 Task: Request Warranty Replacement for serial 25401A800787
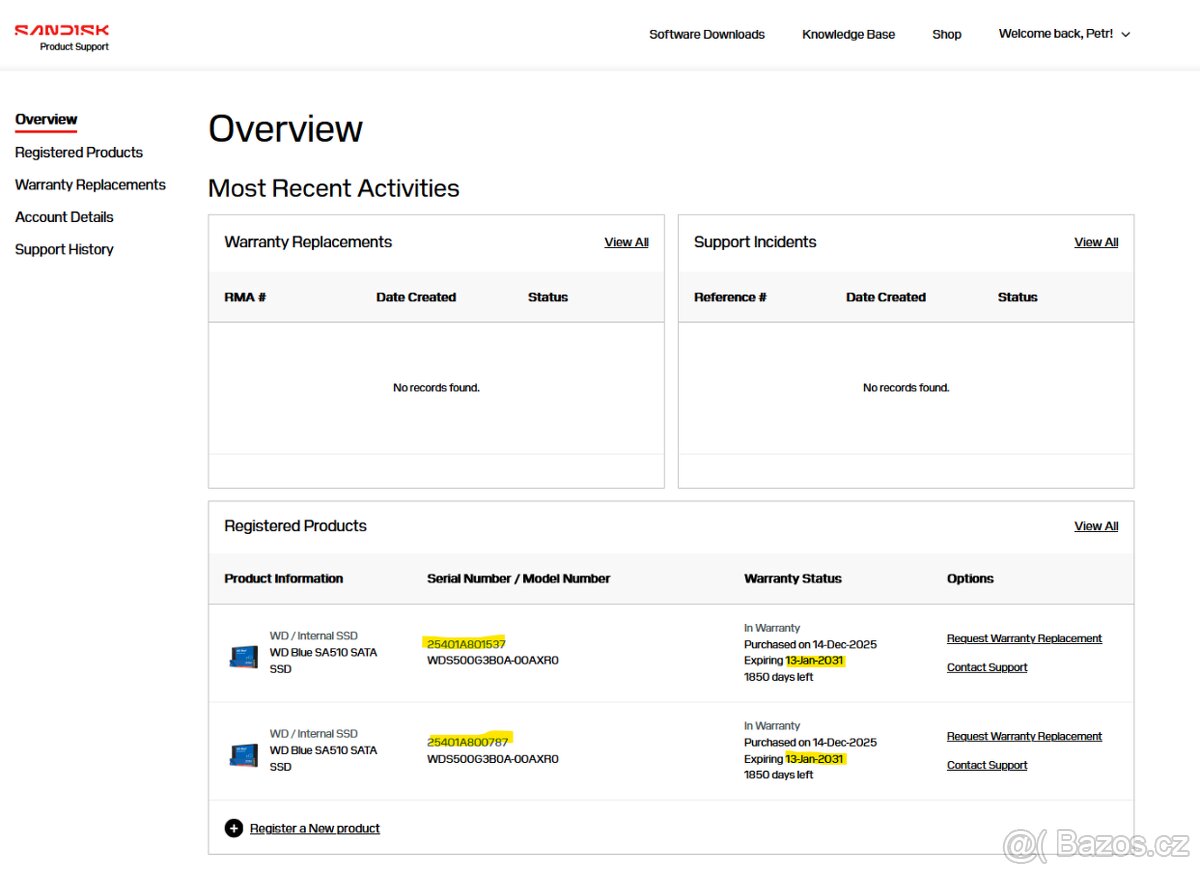click(1024, 736)
